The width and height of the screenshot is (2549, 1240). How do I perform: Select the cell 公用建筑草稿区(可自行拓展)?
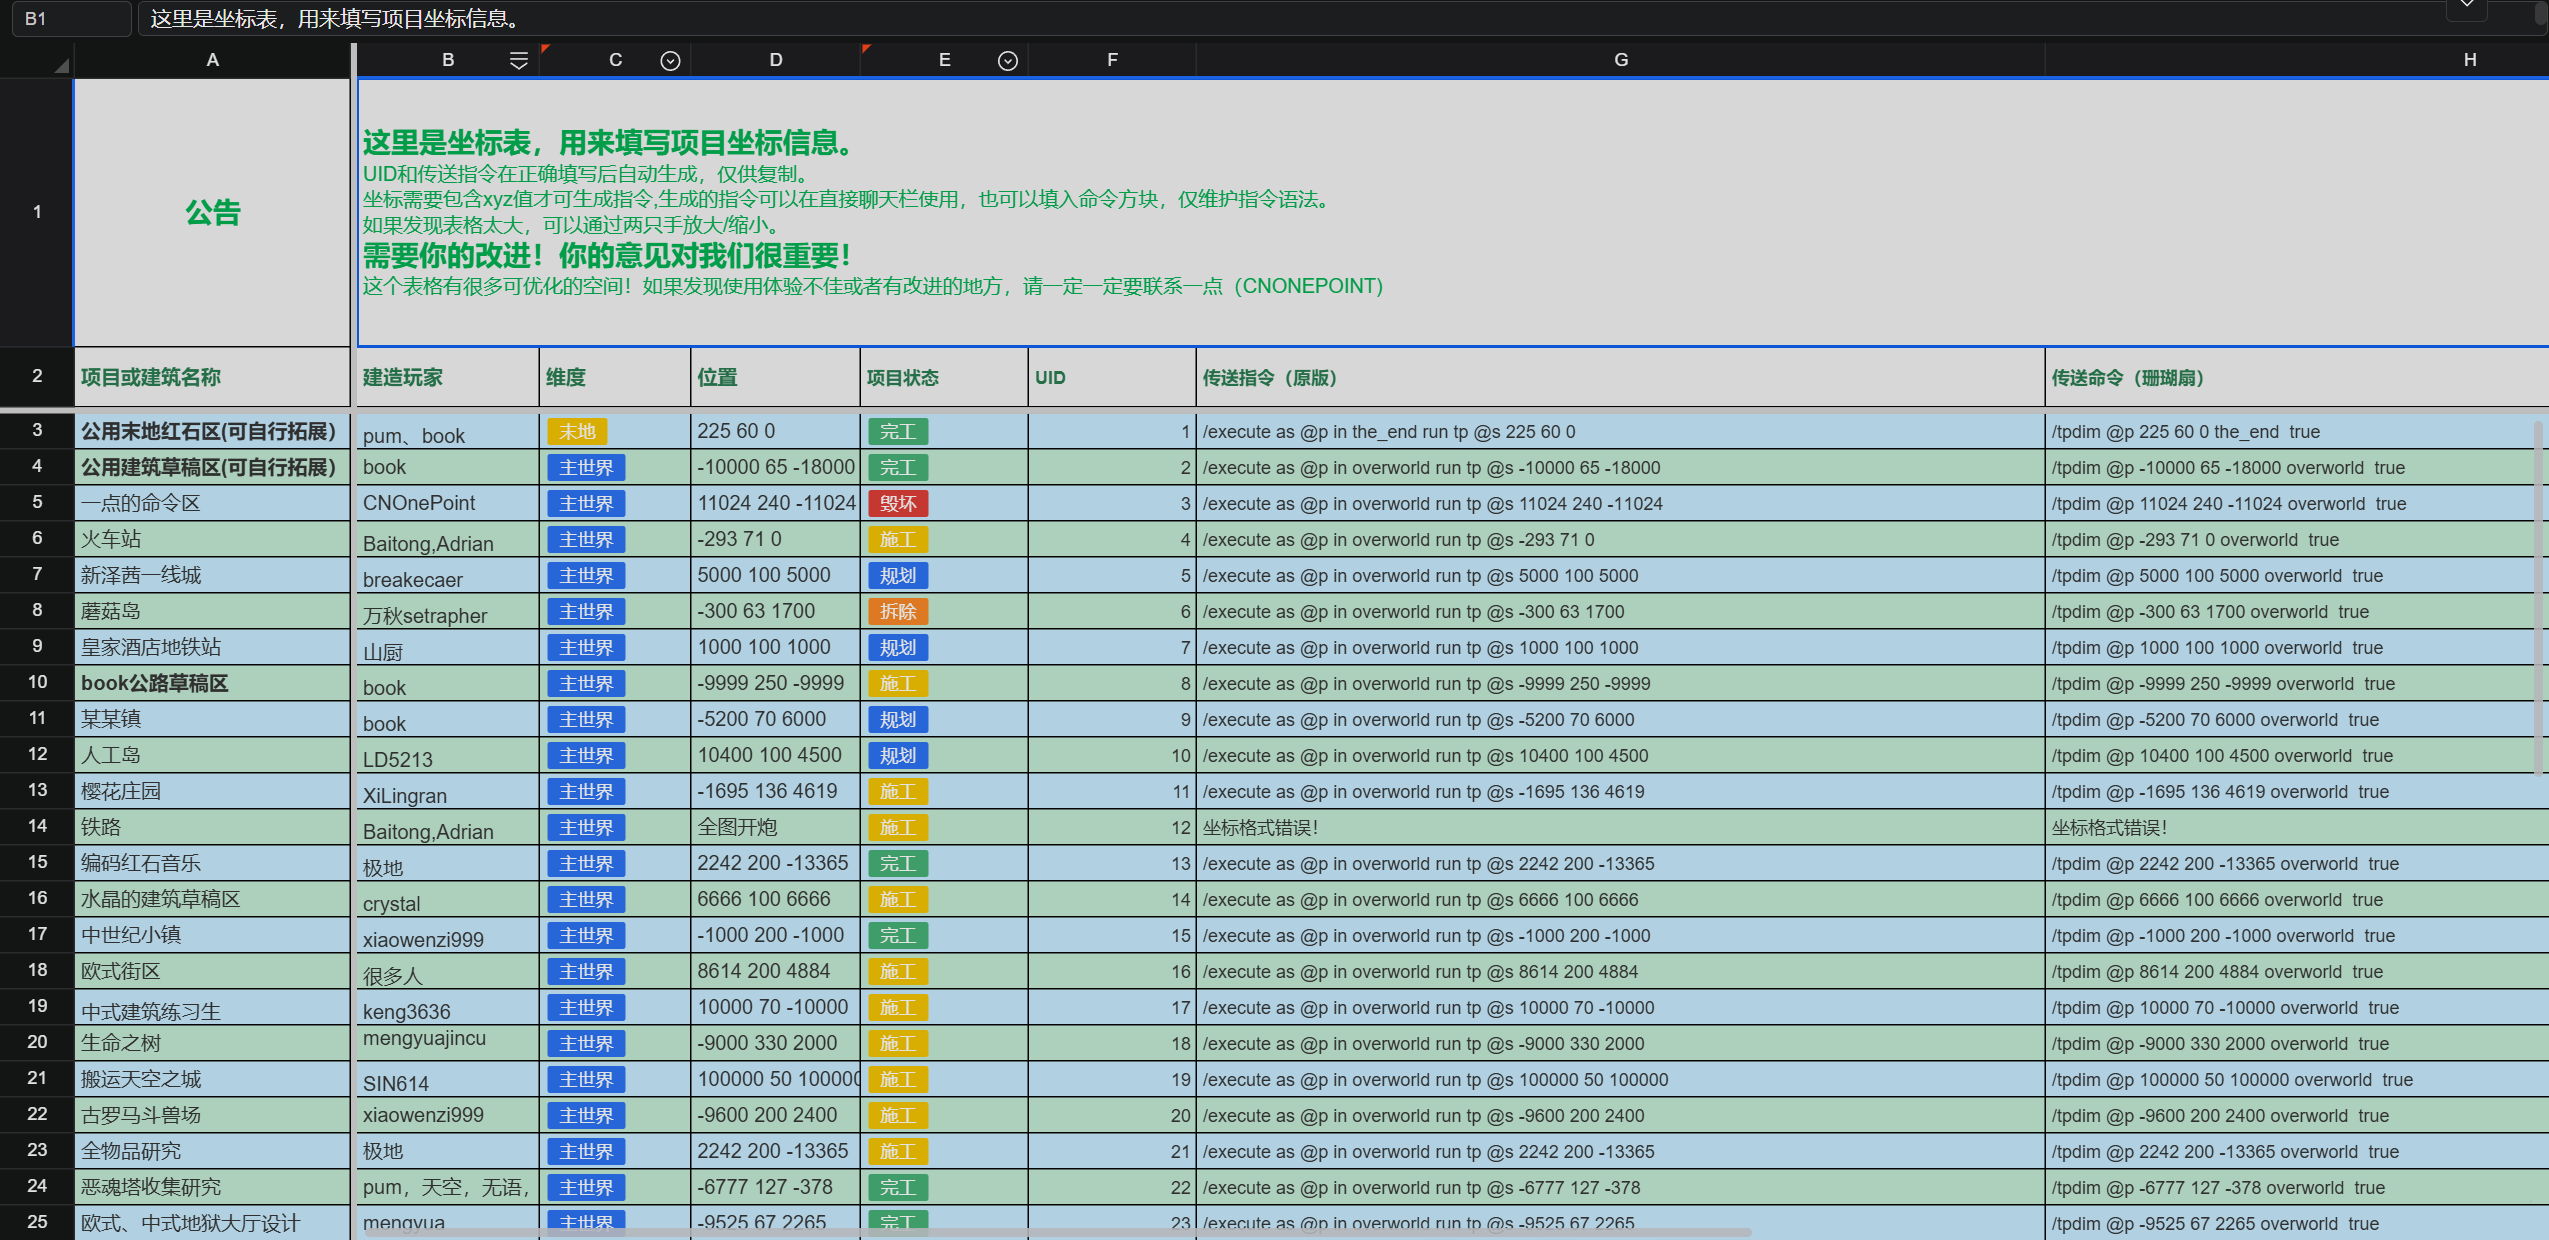[212, 467]
